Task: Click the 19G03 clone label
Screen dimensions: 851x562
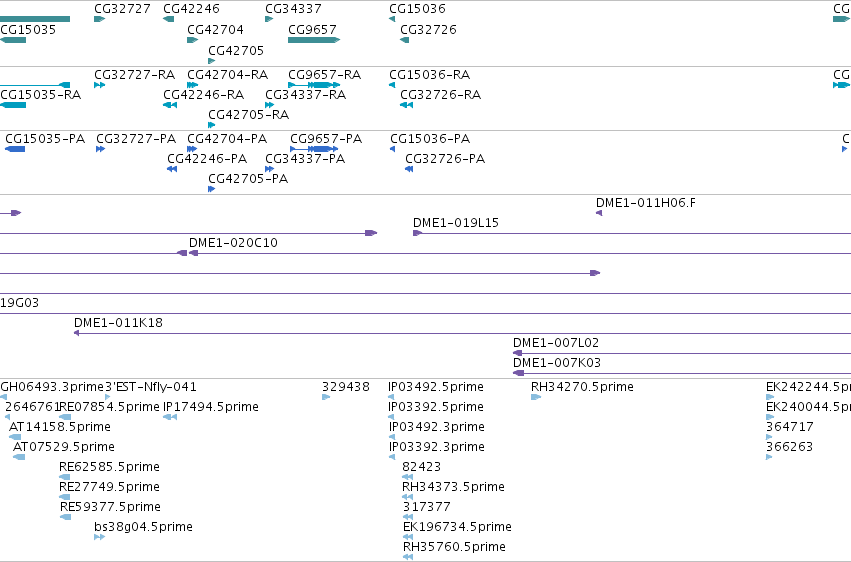Action: (x=20, y=302)
